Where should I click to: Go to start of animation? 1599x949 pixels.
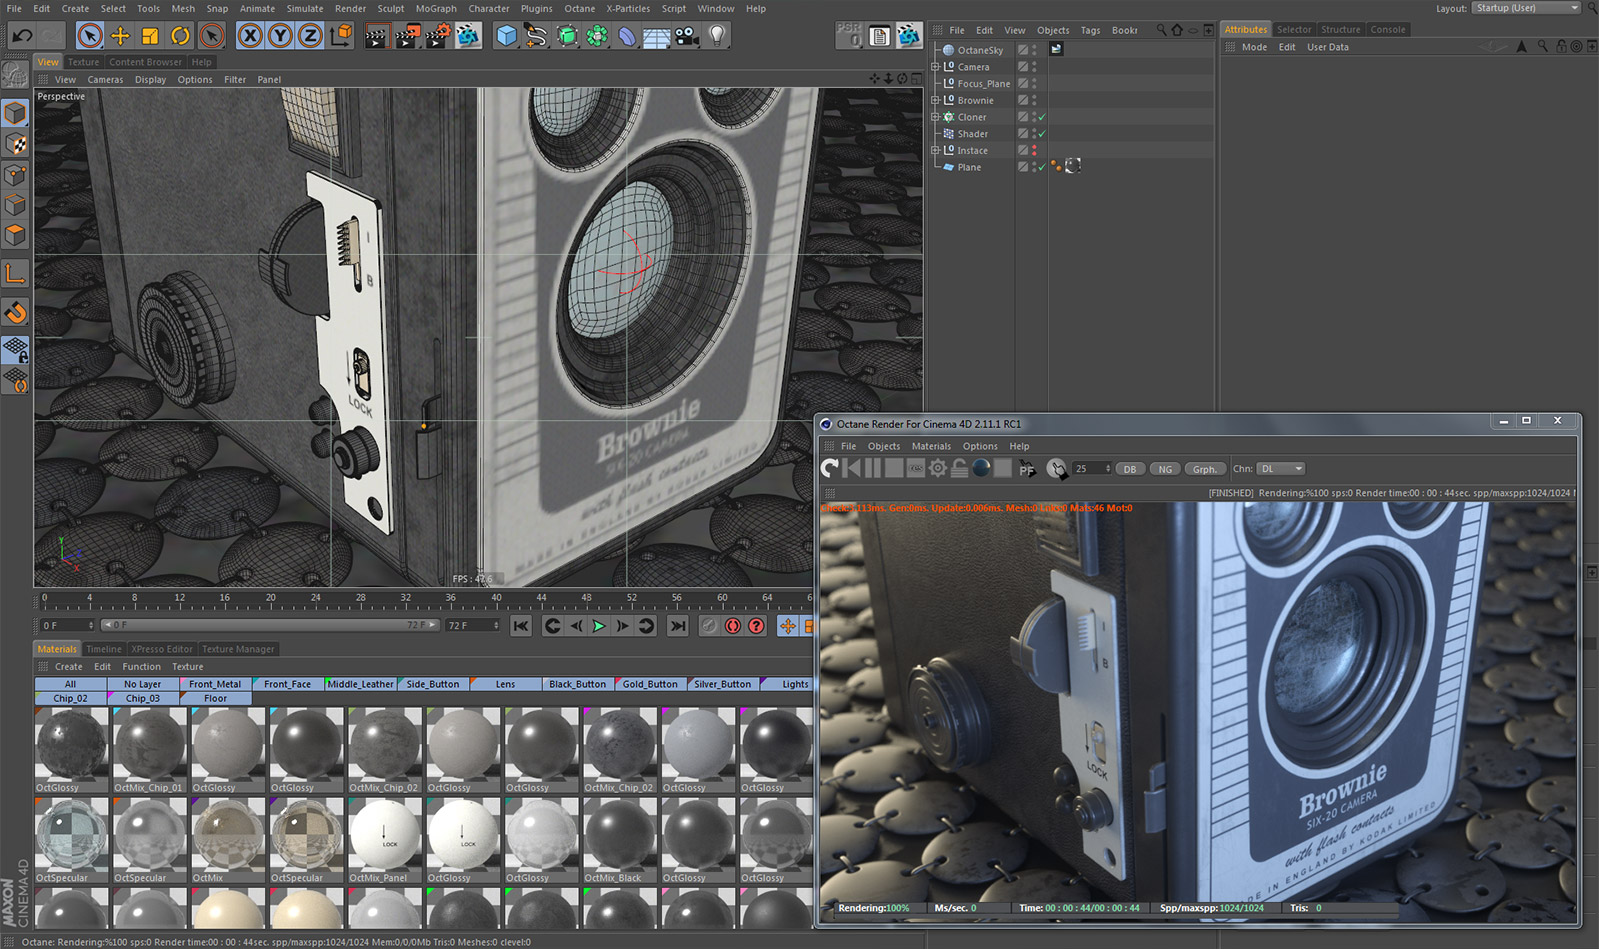click(521, 626)
